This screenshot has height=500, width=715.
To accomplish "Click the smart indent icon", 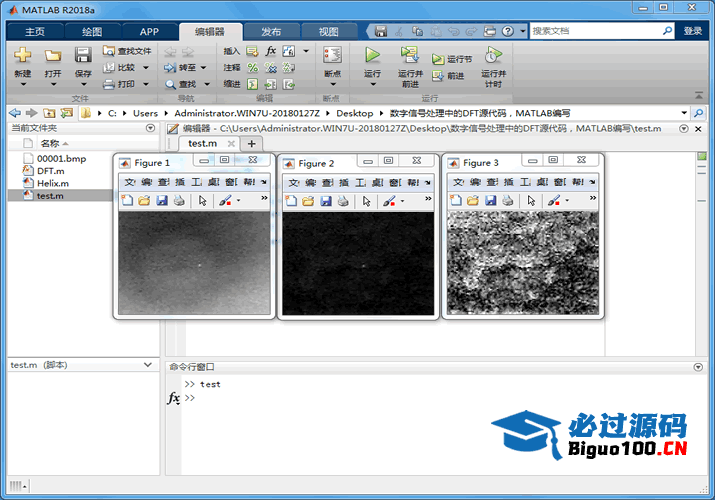I will coord(252,84).
